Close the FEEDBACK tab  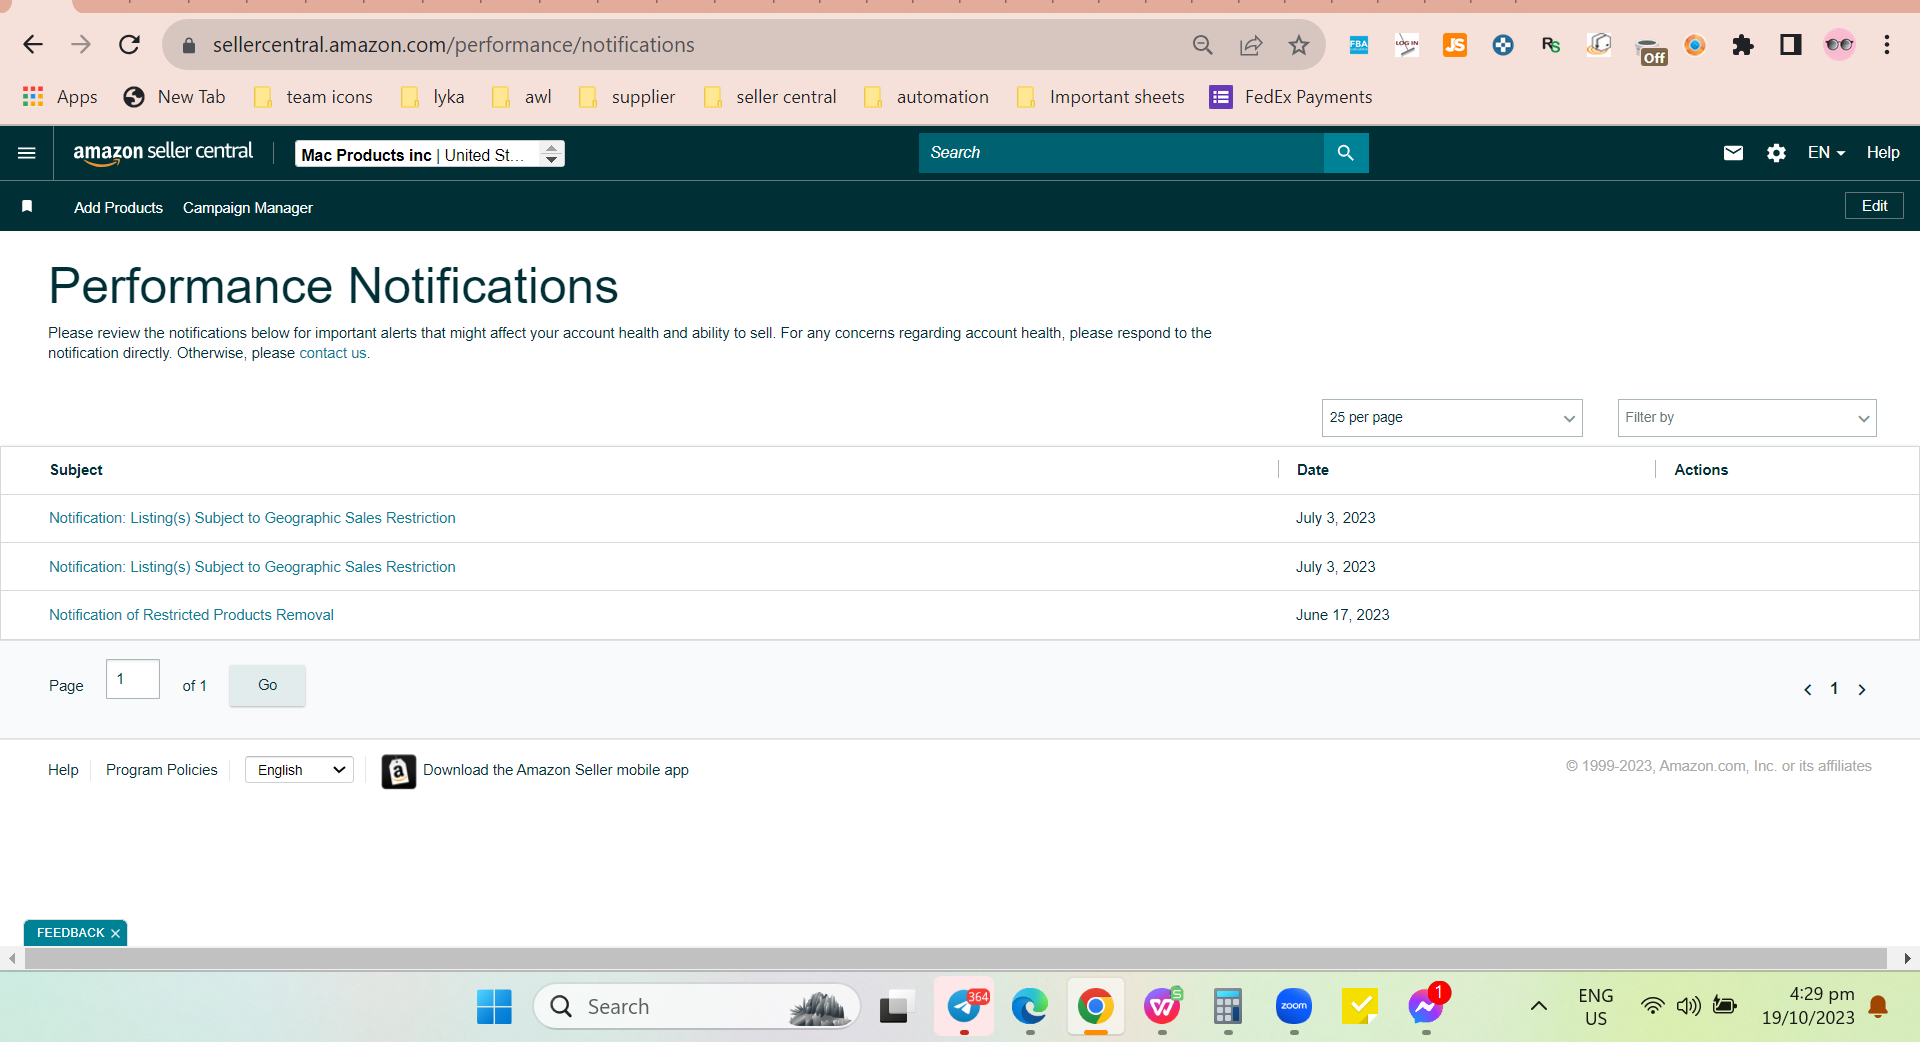(115, 933)
